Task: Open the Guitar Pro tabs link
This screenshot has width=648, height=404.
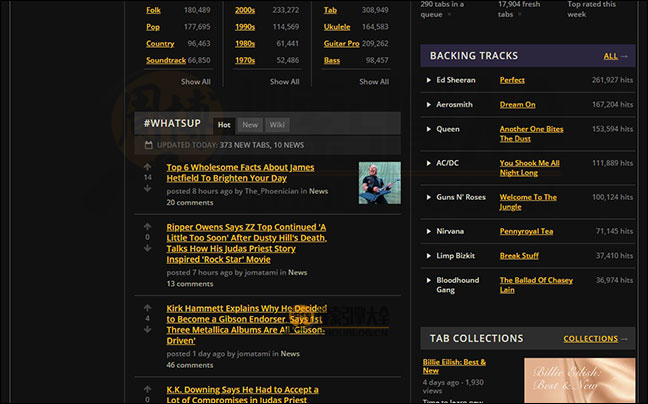Action: [x=341, y=44]
